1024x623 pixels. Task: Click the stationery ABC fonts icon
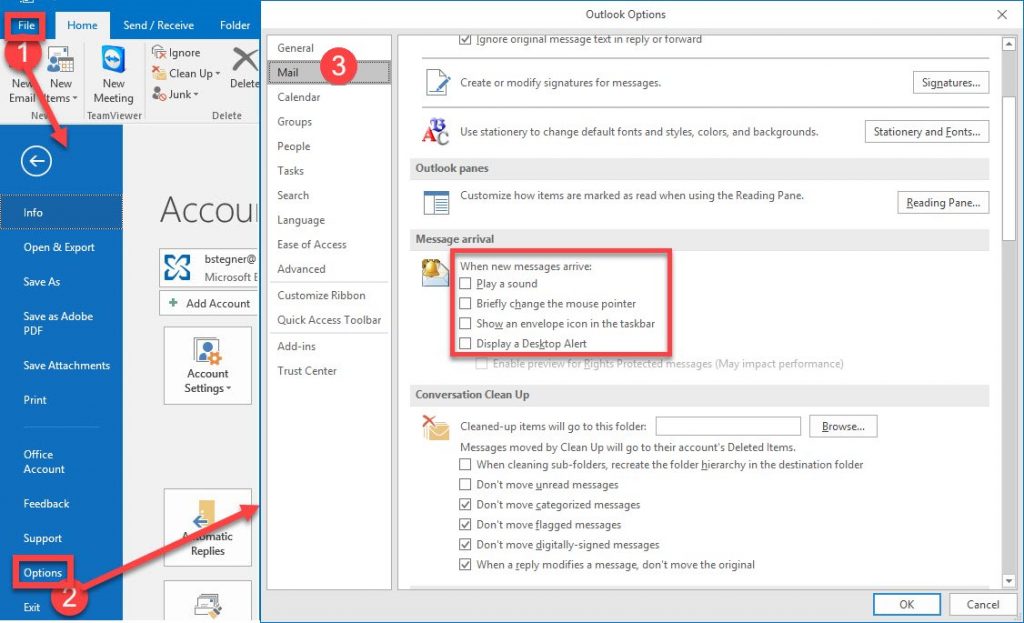(x=436, y=132)
